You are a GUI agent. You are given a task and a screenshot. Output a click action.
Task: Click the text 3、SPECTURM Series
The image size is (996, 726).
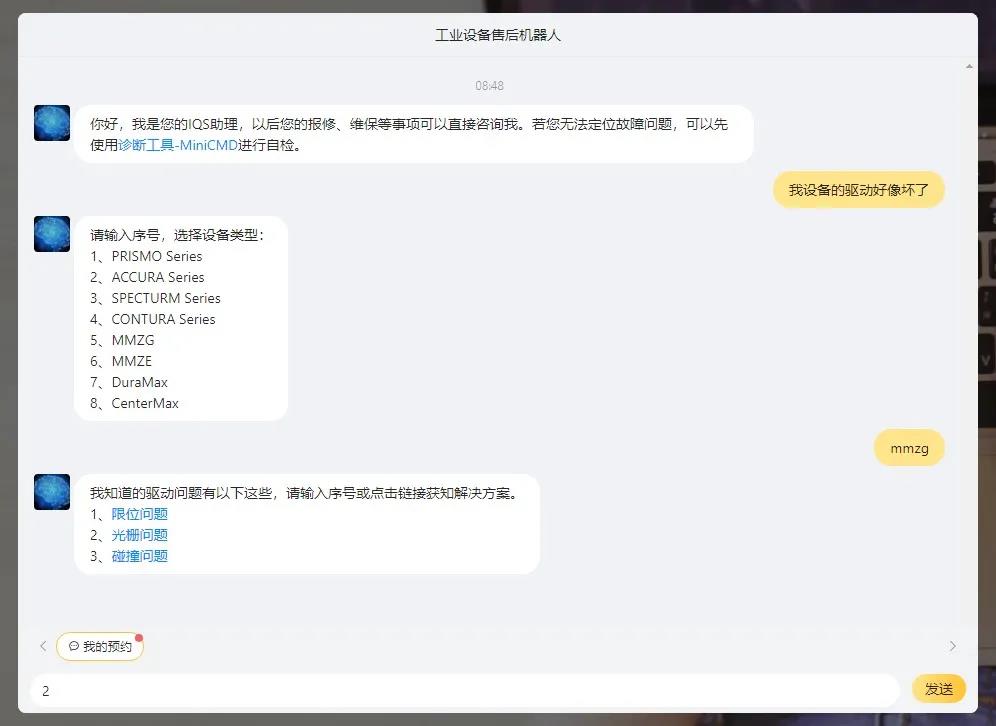click(155, 298)
